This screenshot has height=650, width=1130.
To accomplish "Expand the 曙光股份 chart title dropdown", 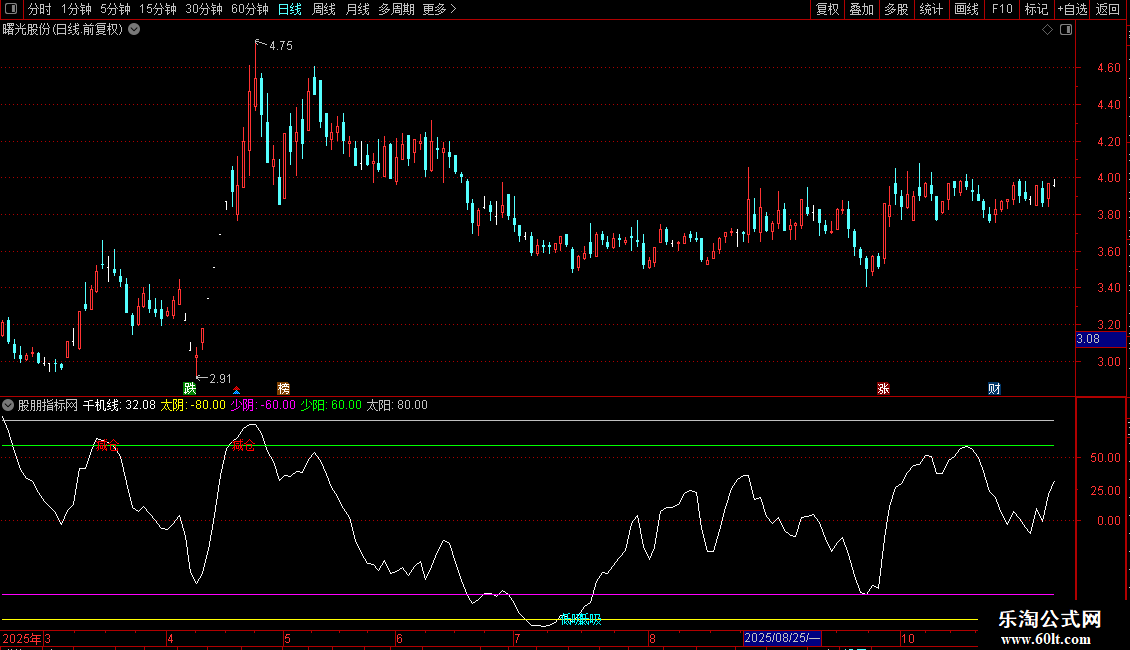I will click(x=134, y=30).
